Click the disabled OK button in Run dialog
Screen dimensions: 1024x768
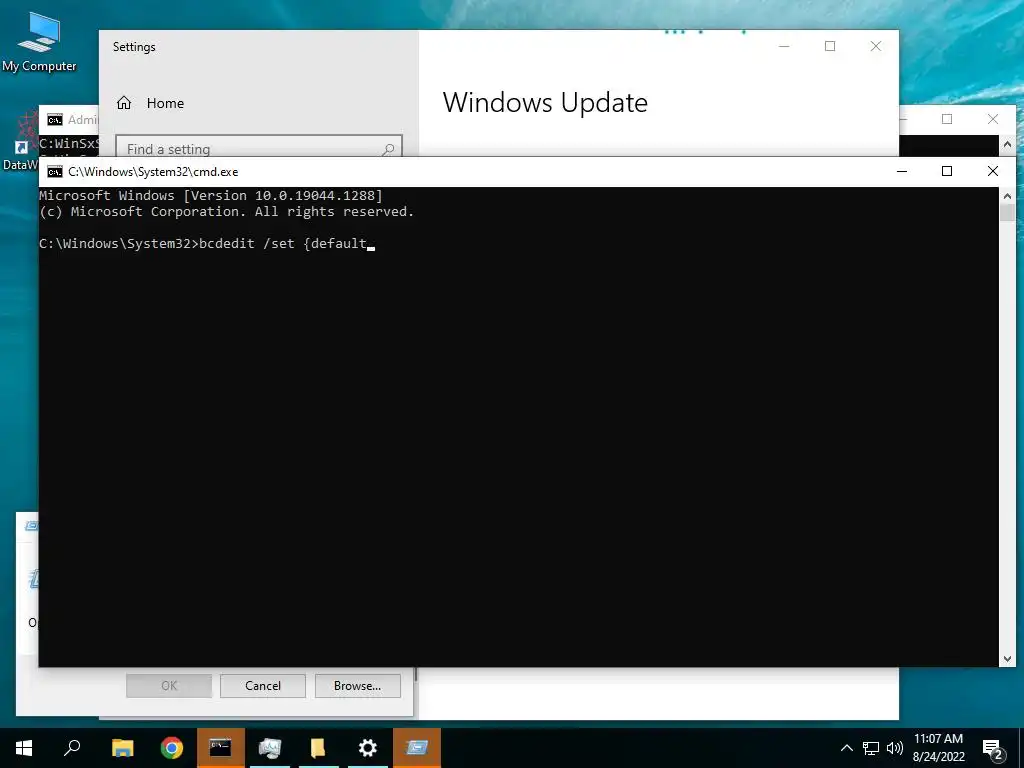[x=168, y=686]
